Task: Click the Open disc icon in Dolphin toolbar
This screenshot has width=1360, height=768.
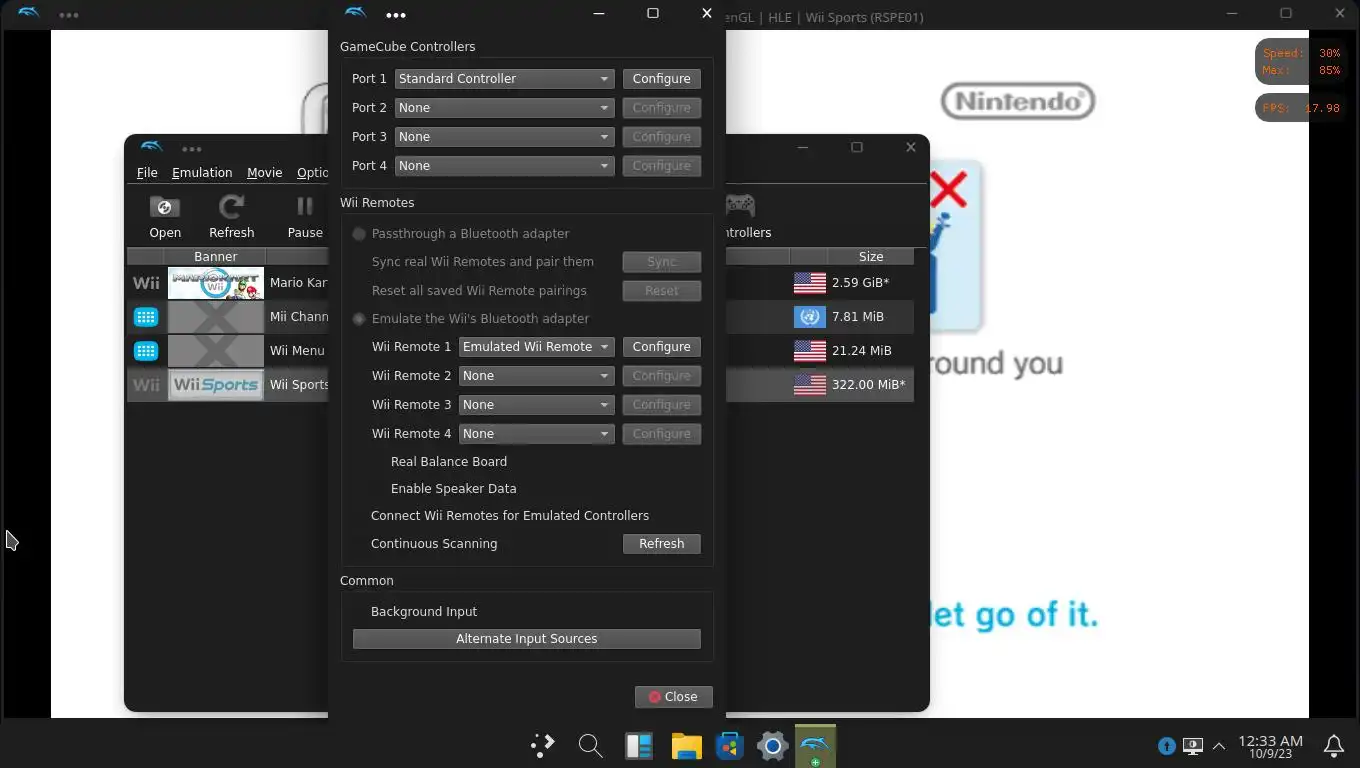Action: 164,207
